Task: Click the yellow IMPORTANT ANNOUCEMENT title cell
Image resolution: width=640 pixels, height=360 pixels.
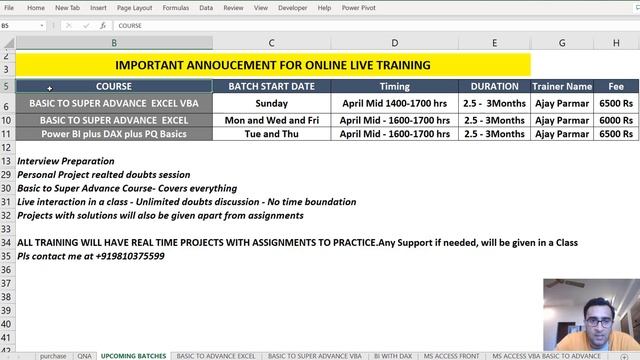Action: (273, 65)
